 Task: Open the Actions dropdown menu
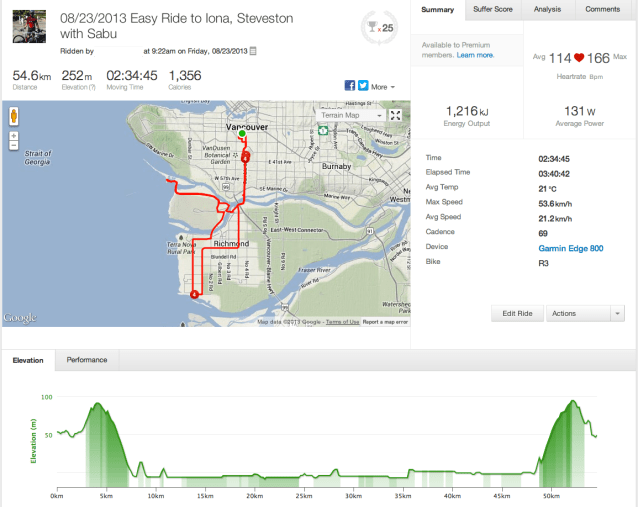[x=587, y=313]
